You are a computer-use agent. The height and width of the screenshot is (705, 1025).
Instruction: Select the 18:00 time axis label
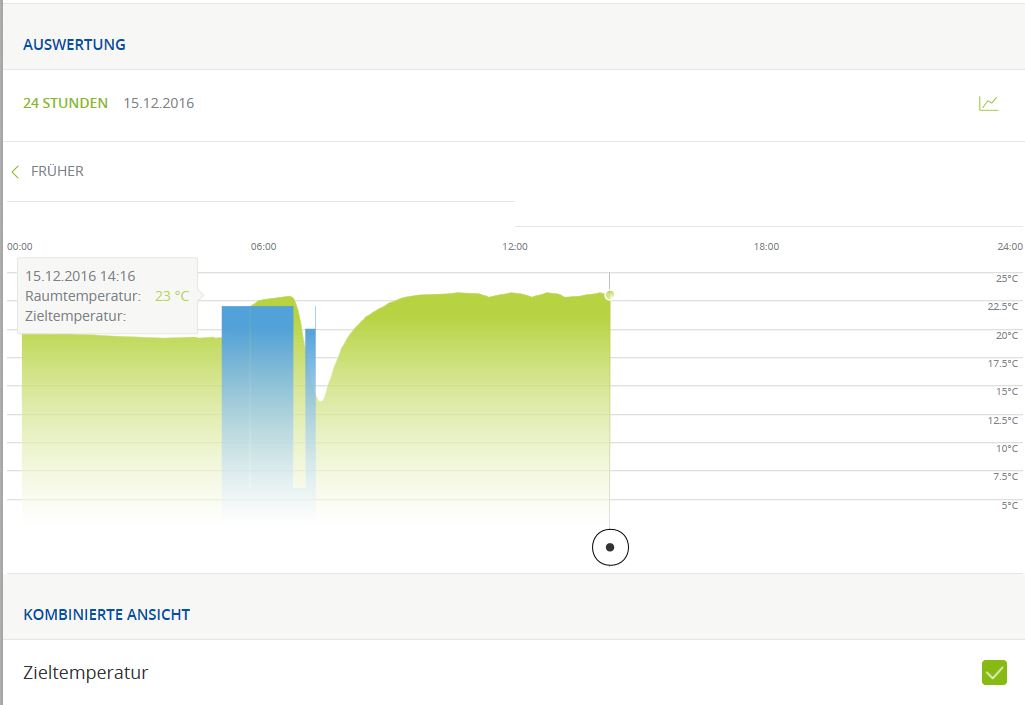click(766, 246)
